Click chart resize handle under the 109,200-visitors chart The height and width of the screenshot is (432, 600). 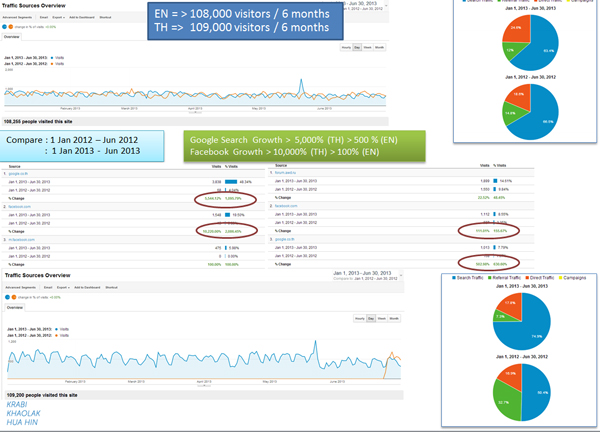tap(204, 386)
